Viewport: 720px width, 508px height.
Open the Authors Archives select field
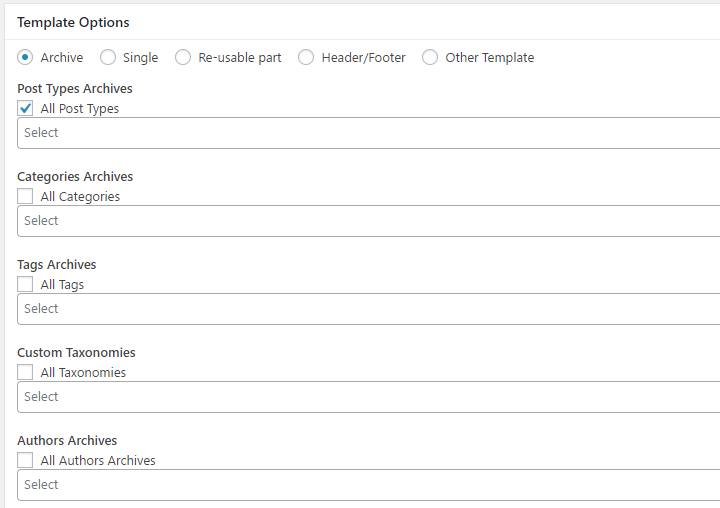click(368, 485)
